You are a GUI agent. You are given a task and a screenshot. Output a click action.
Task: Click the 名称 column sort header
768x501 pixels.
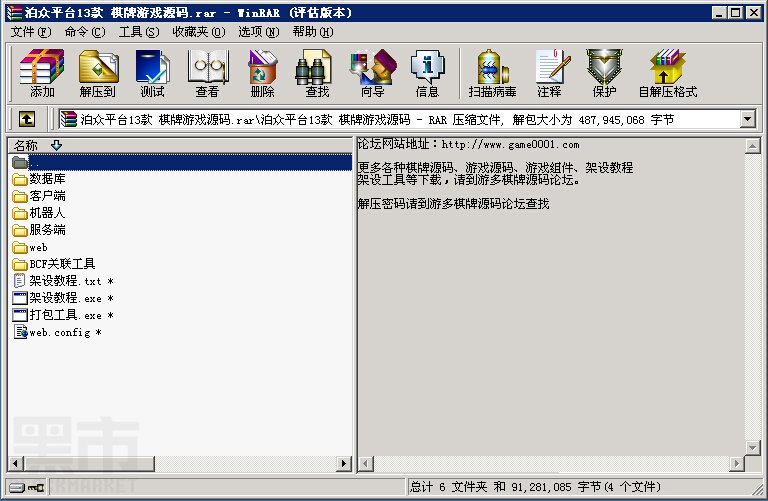pyautogui.click(x=180, y=145)
